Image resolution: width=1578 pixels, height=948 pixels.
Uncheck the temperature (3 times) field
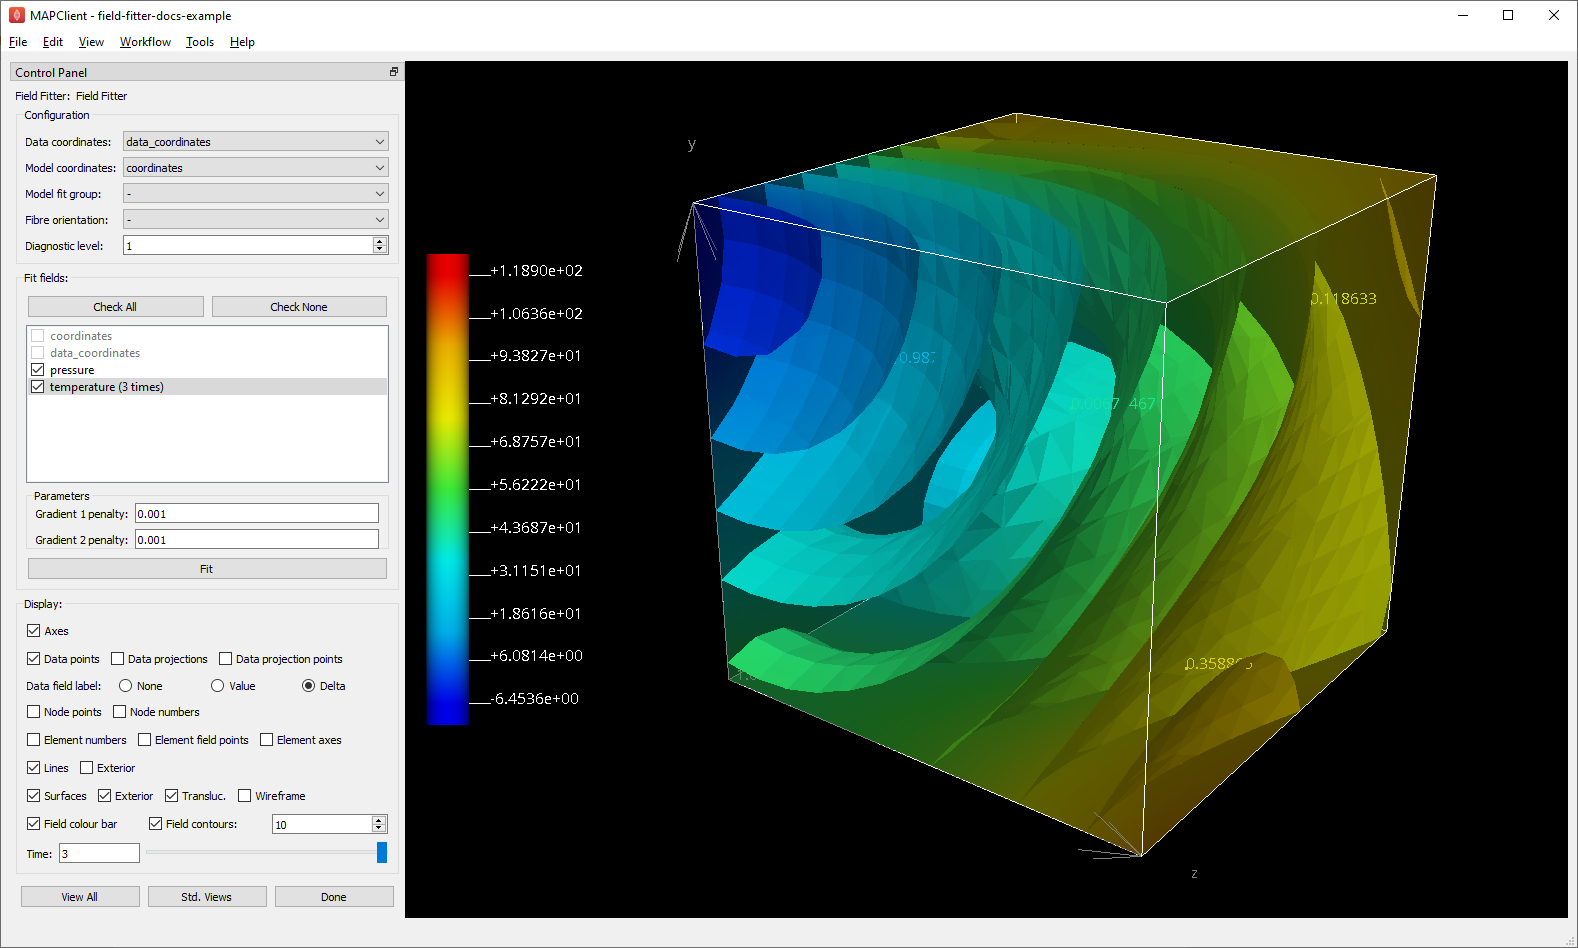click(x=38, y=387)
